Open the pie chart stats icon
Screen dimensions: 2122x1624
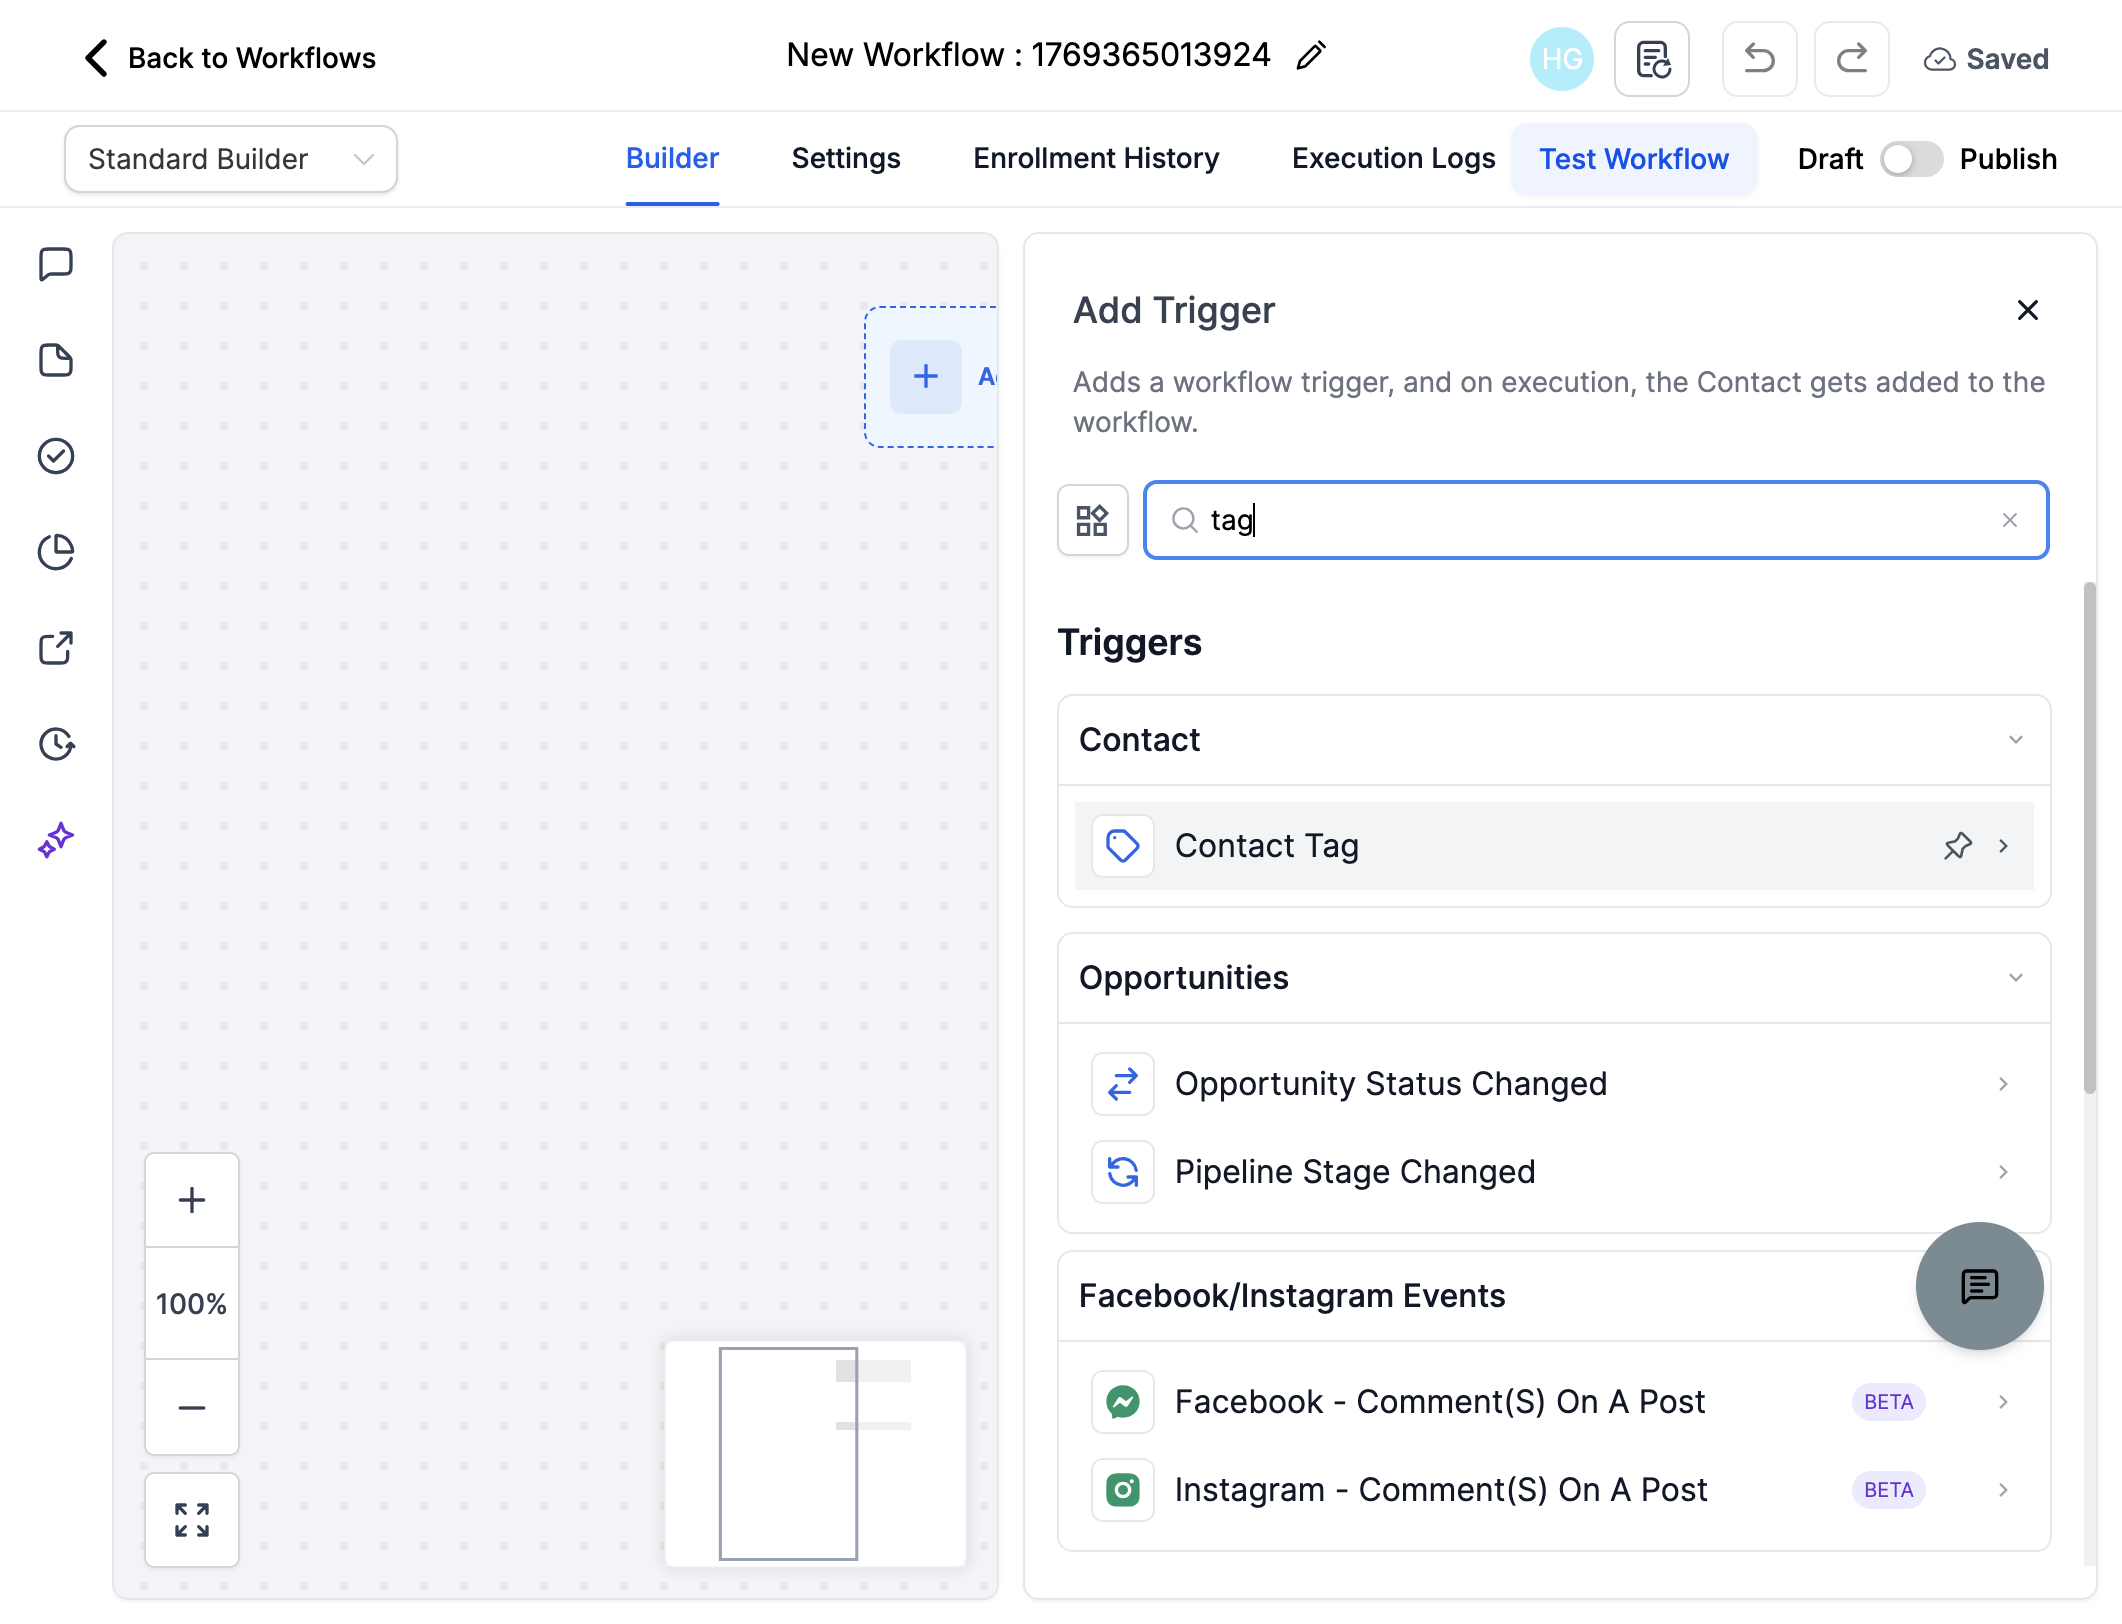click(x=56, y=552)
